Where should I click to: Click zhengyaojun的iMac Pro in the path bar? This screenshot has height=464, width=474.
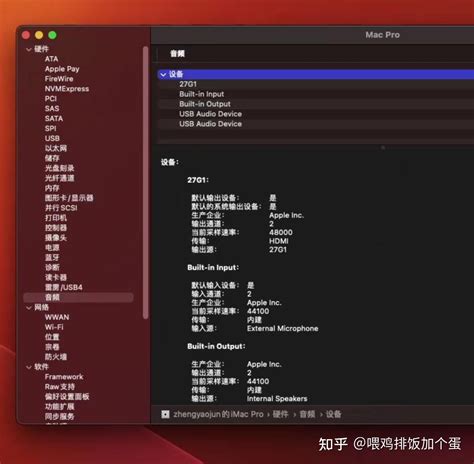point(218,414)
